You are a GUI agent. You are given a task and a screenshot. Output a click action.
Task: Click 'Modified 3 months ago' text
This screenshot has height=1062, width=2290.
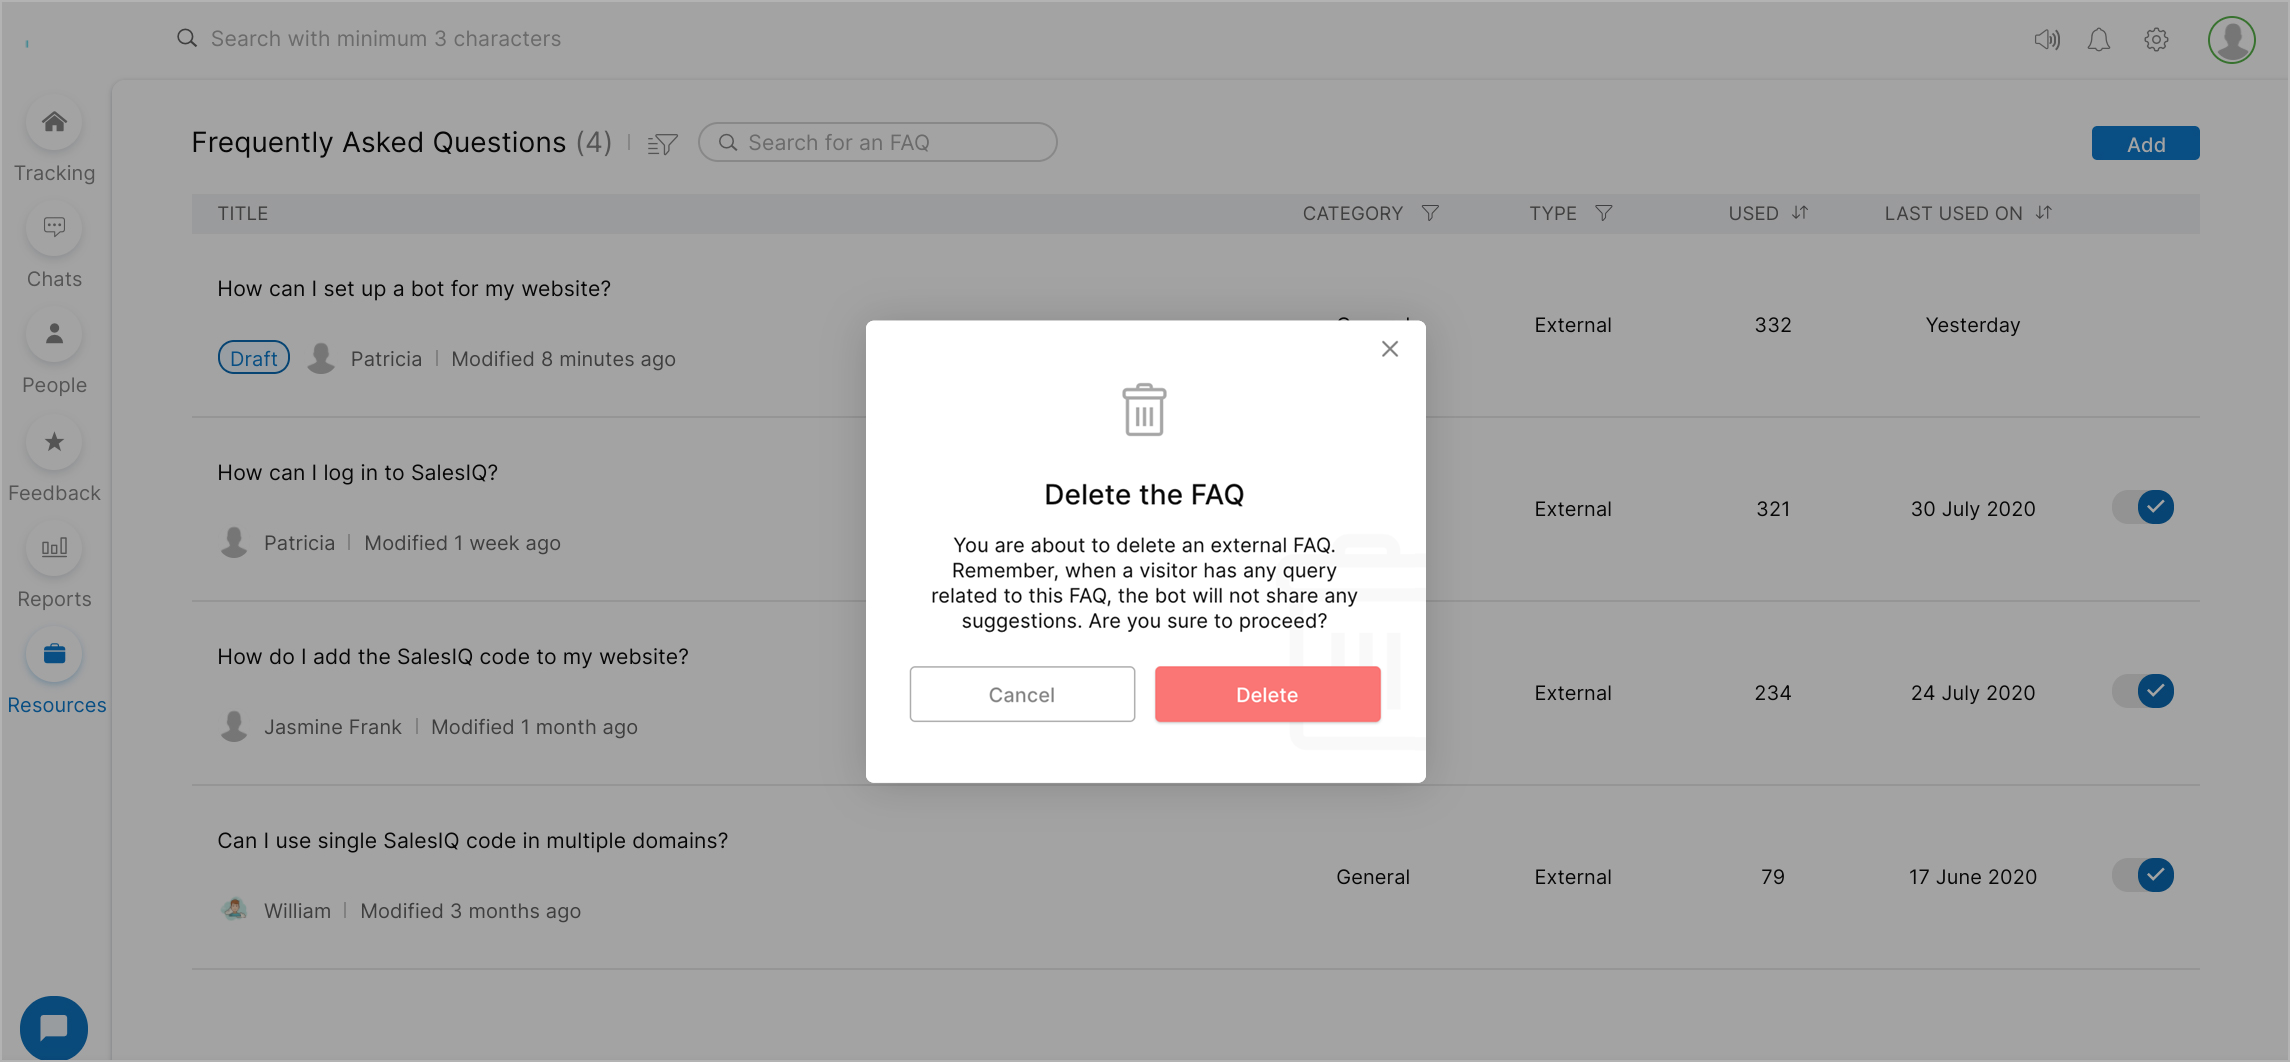[470, 910]
